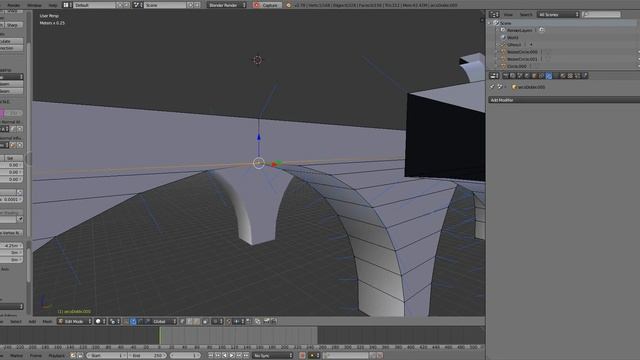Play animation forward
This screenshot has width=640, height=360.
click(231, 356)
